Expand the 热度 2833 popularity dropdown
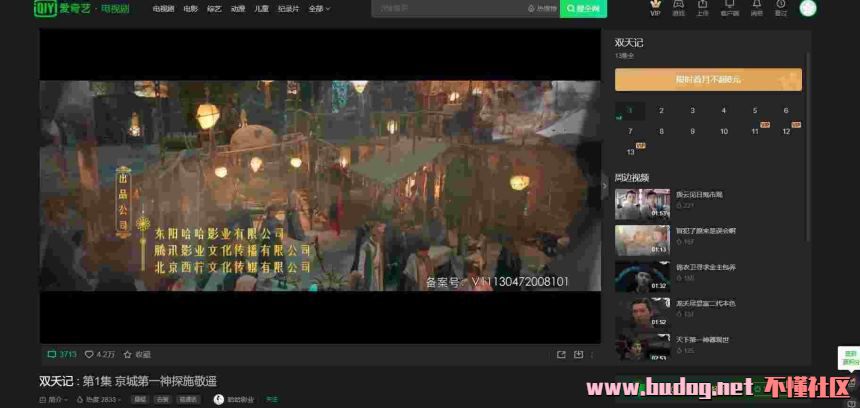Image resolution: width=860 pixels, height=408 pixels. click(x=99, y=400)
